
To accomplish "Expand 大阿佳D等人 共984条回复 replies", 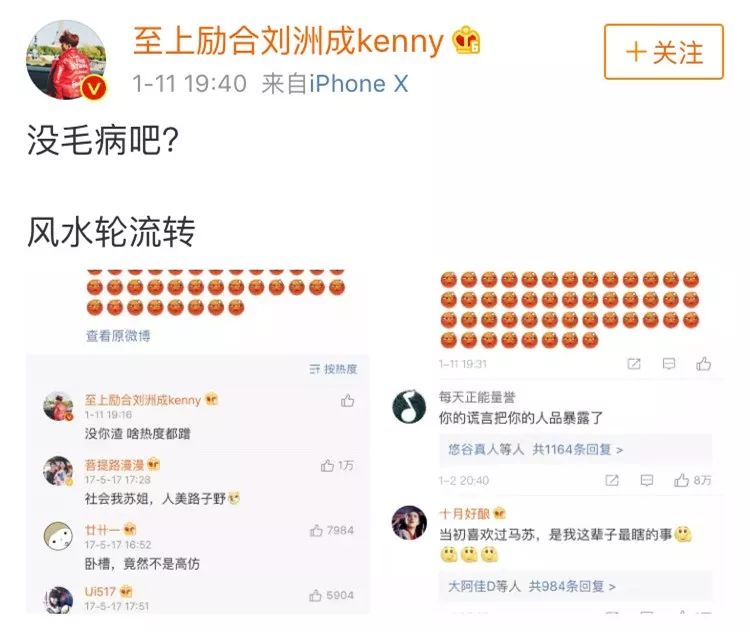I will pos(531,586).
